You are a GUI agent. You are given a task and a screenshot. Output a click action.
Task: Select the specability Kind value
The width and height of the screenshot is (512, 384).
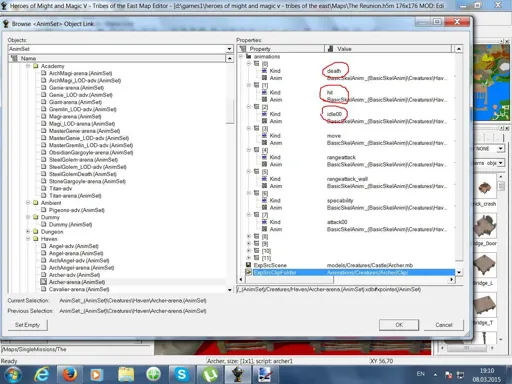click(340, 201)
